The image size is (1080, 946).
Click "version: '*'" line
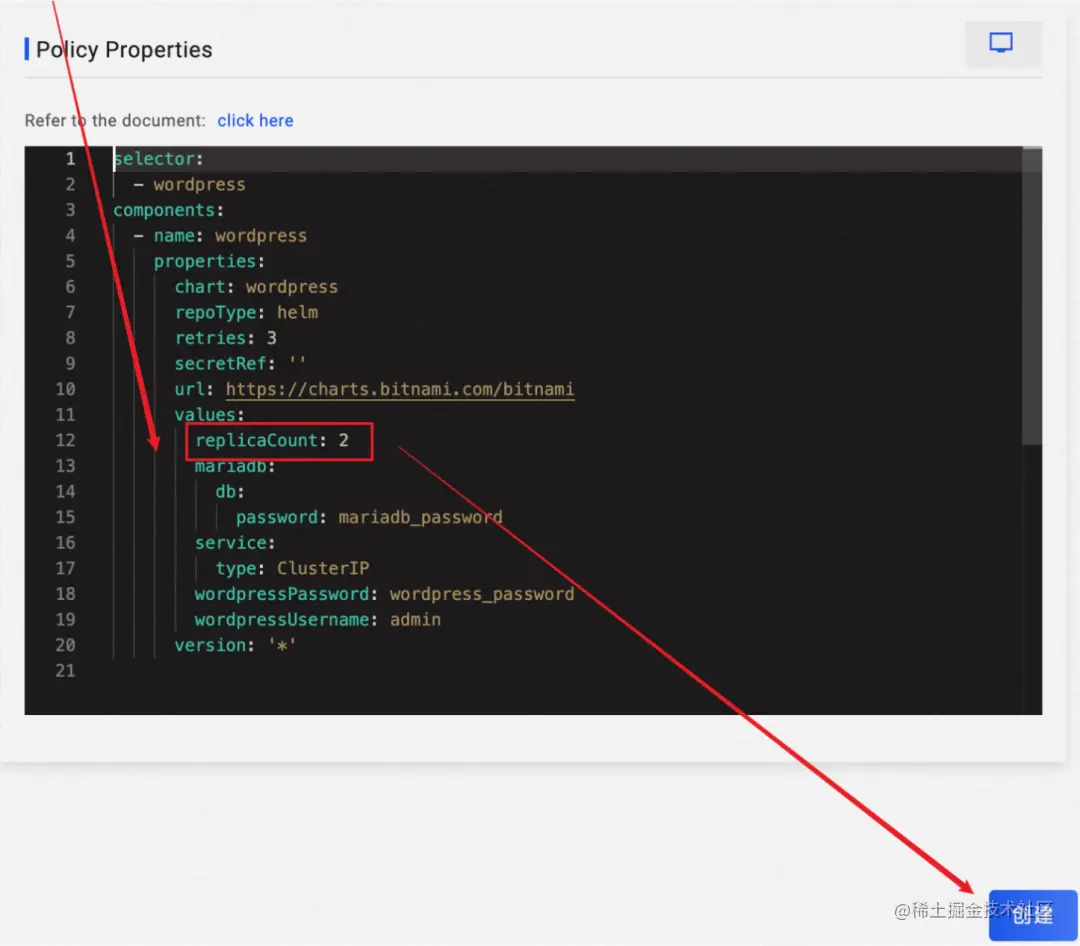tap(235, 645)
